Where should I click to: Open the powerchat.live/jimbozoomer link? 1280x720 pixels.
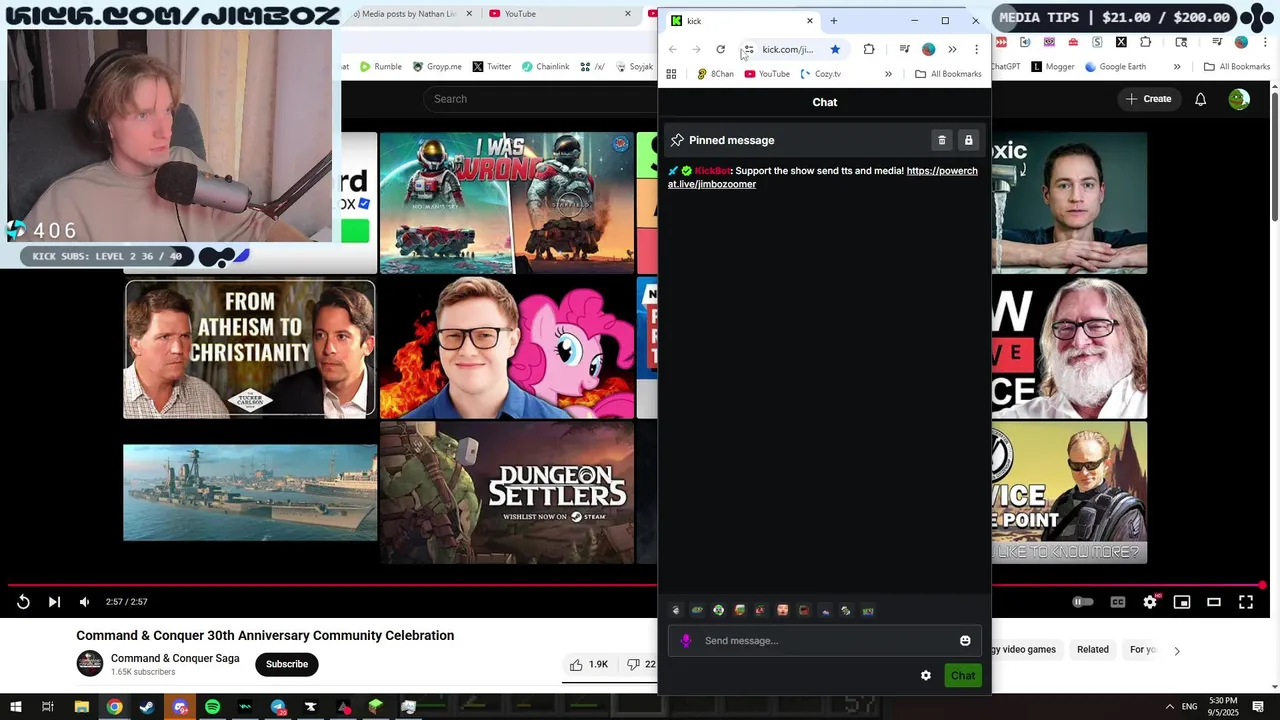coord(823,178)
